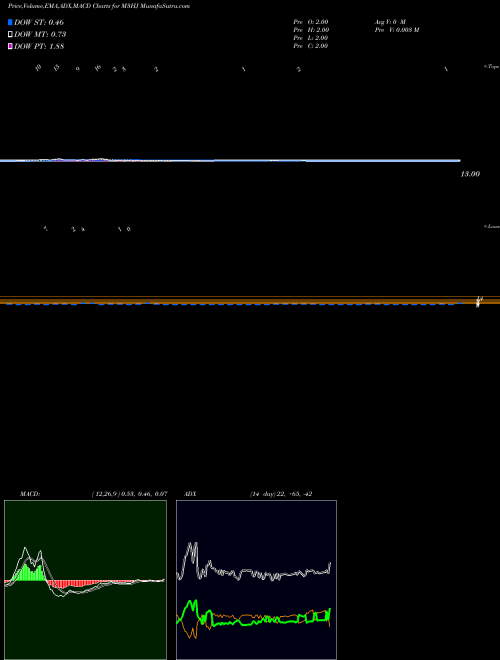The height and width of the screenshot is (660, 500).
Task: Click the 13.00 price axis label
Action: tap(470, 174)
